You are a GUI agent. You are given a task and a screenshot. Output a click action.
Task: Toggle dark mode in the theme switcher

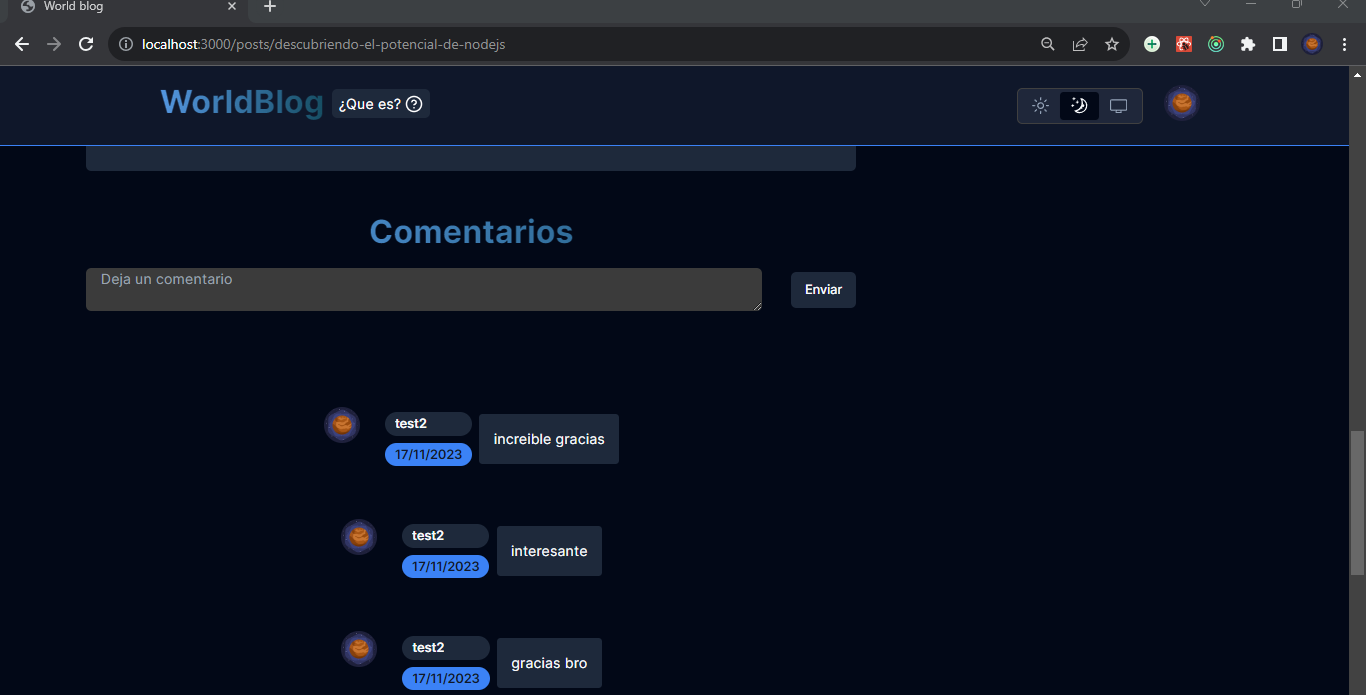(x=1079, y=105)
